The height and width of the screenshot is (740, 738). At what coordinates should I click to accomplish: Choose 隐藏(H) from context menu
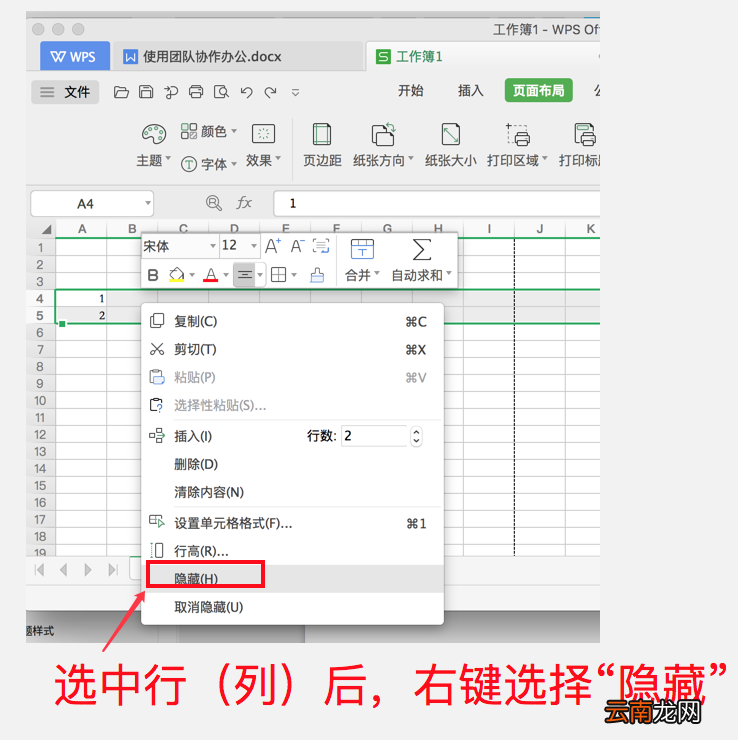pos(292,579)
